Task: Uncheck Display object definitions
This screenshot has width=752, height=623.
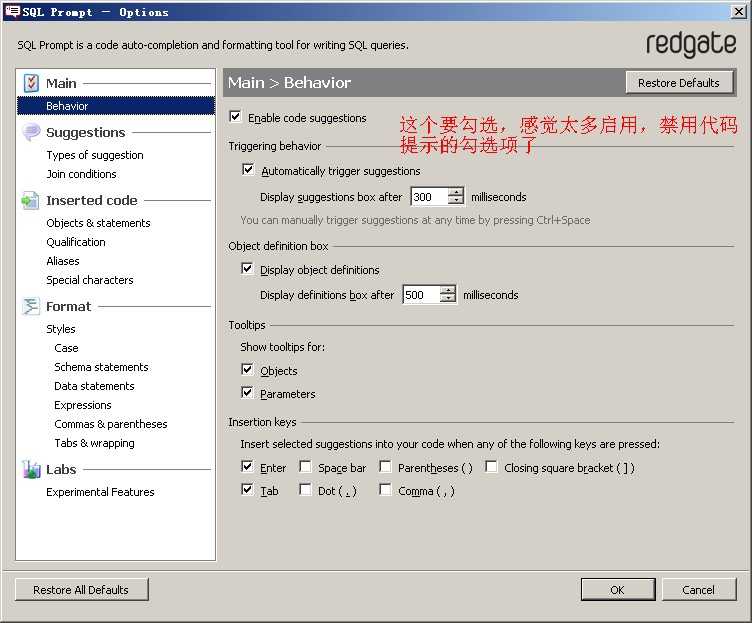Action: (247, 269)
